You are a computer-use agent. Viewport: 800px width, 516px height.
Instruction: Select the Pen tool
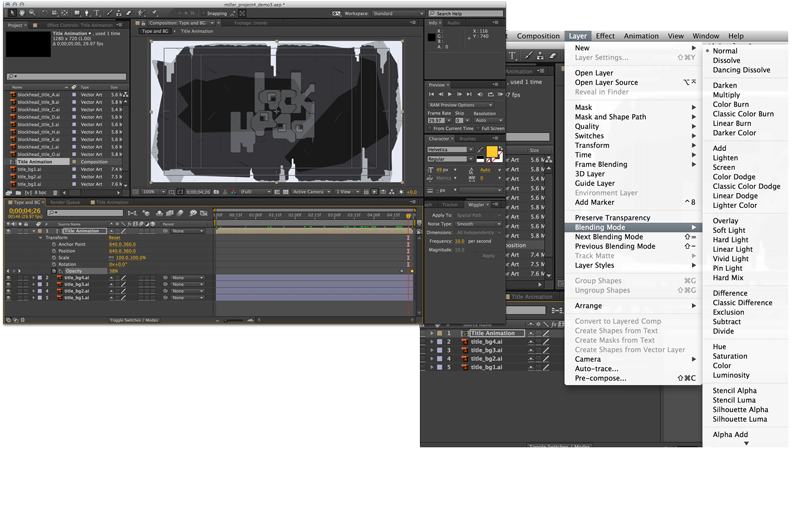click(x=86, y=13)
